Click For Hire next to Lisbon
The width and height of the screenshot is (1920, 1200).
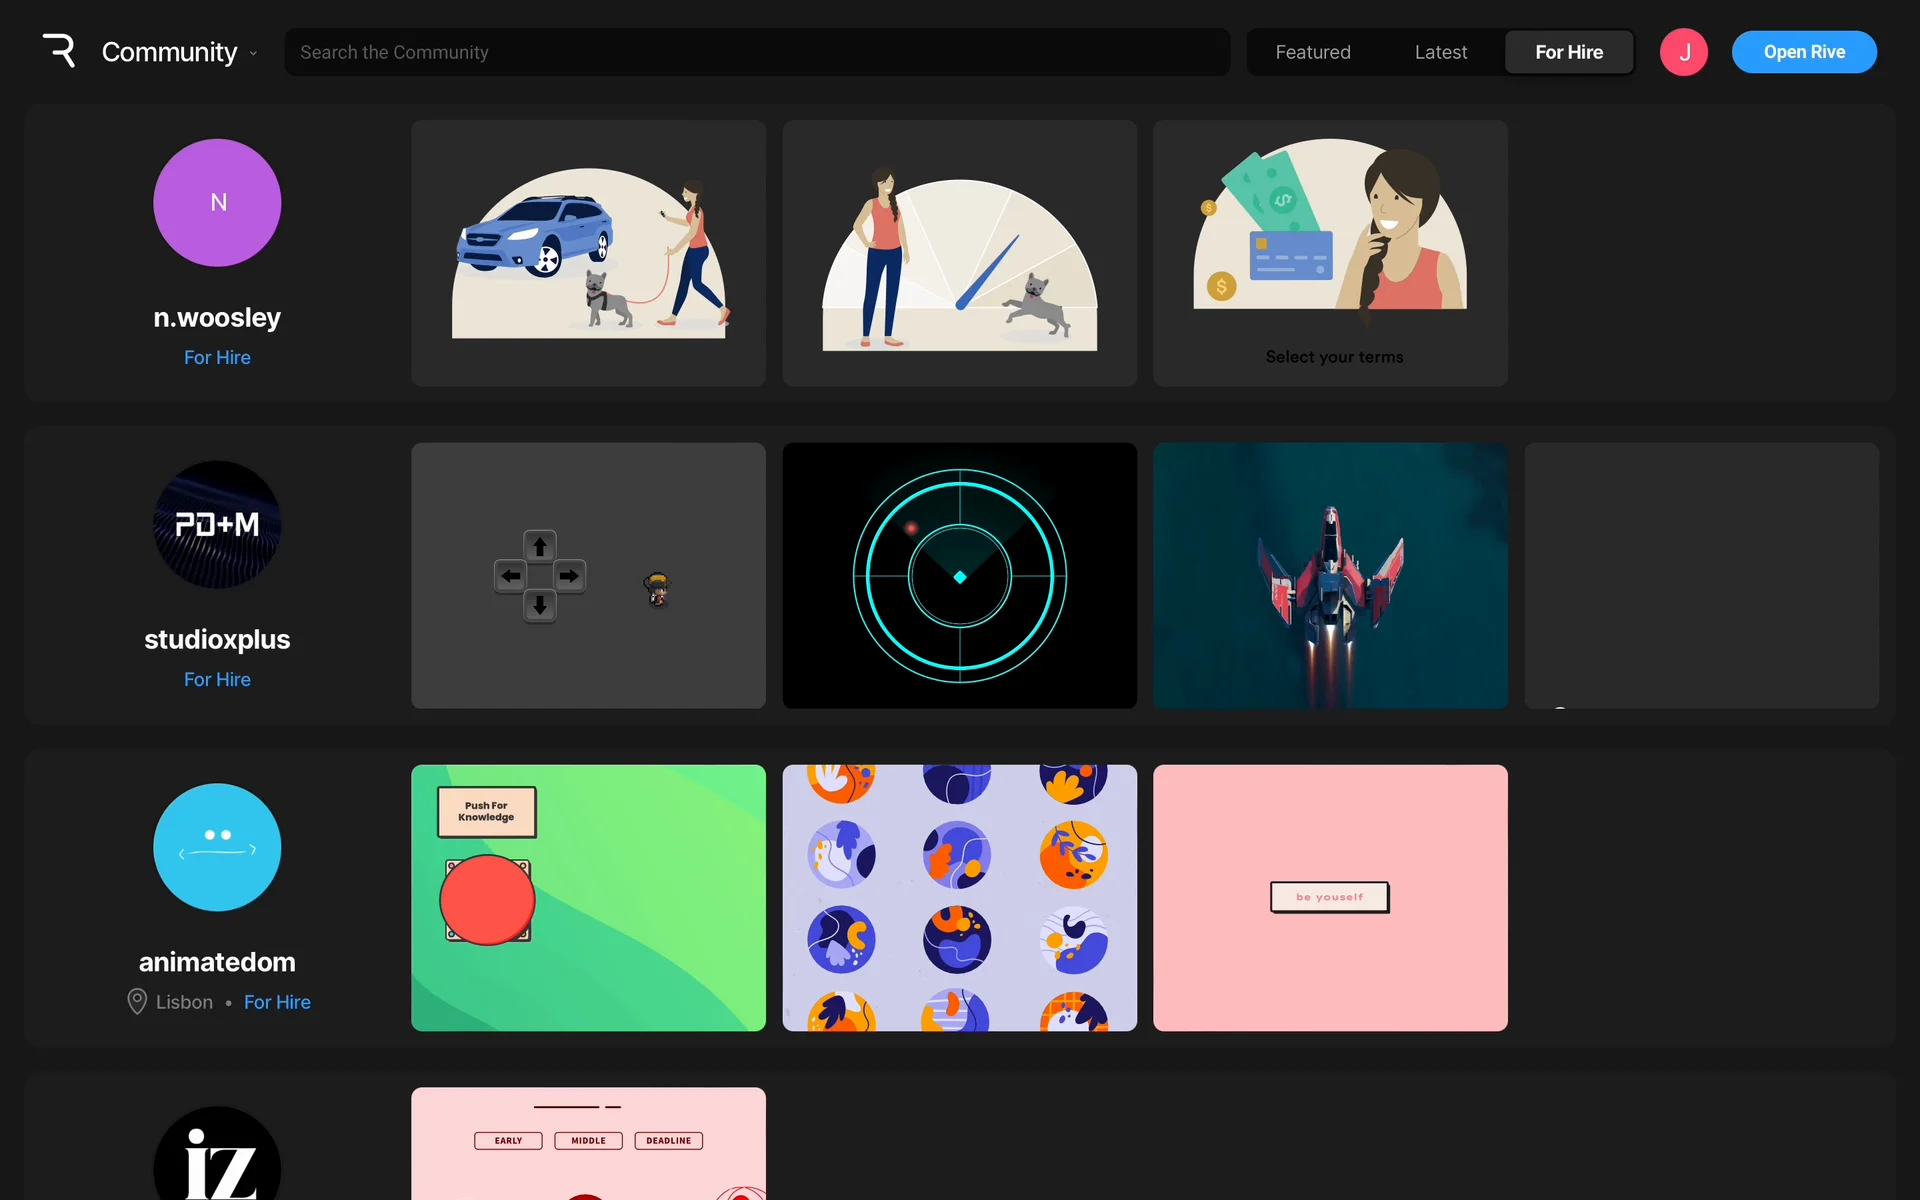point(277,1002)
